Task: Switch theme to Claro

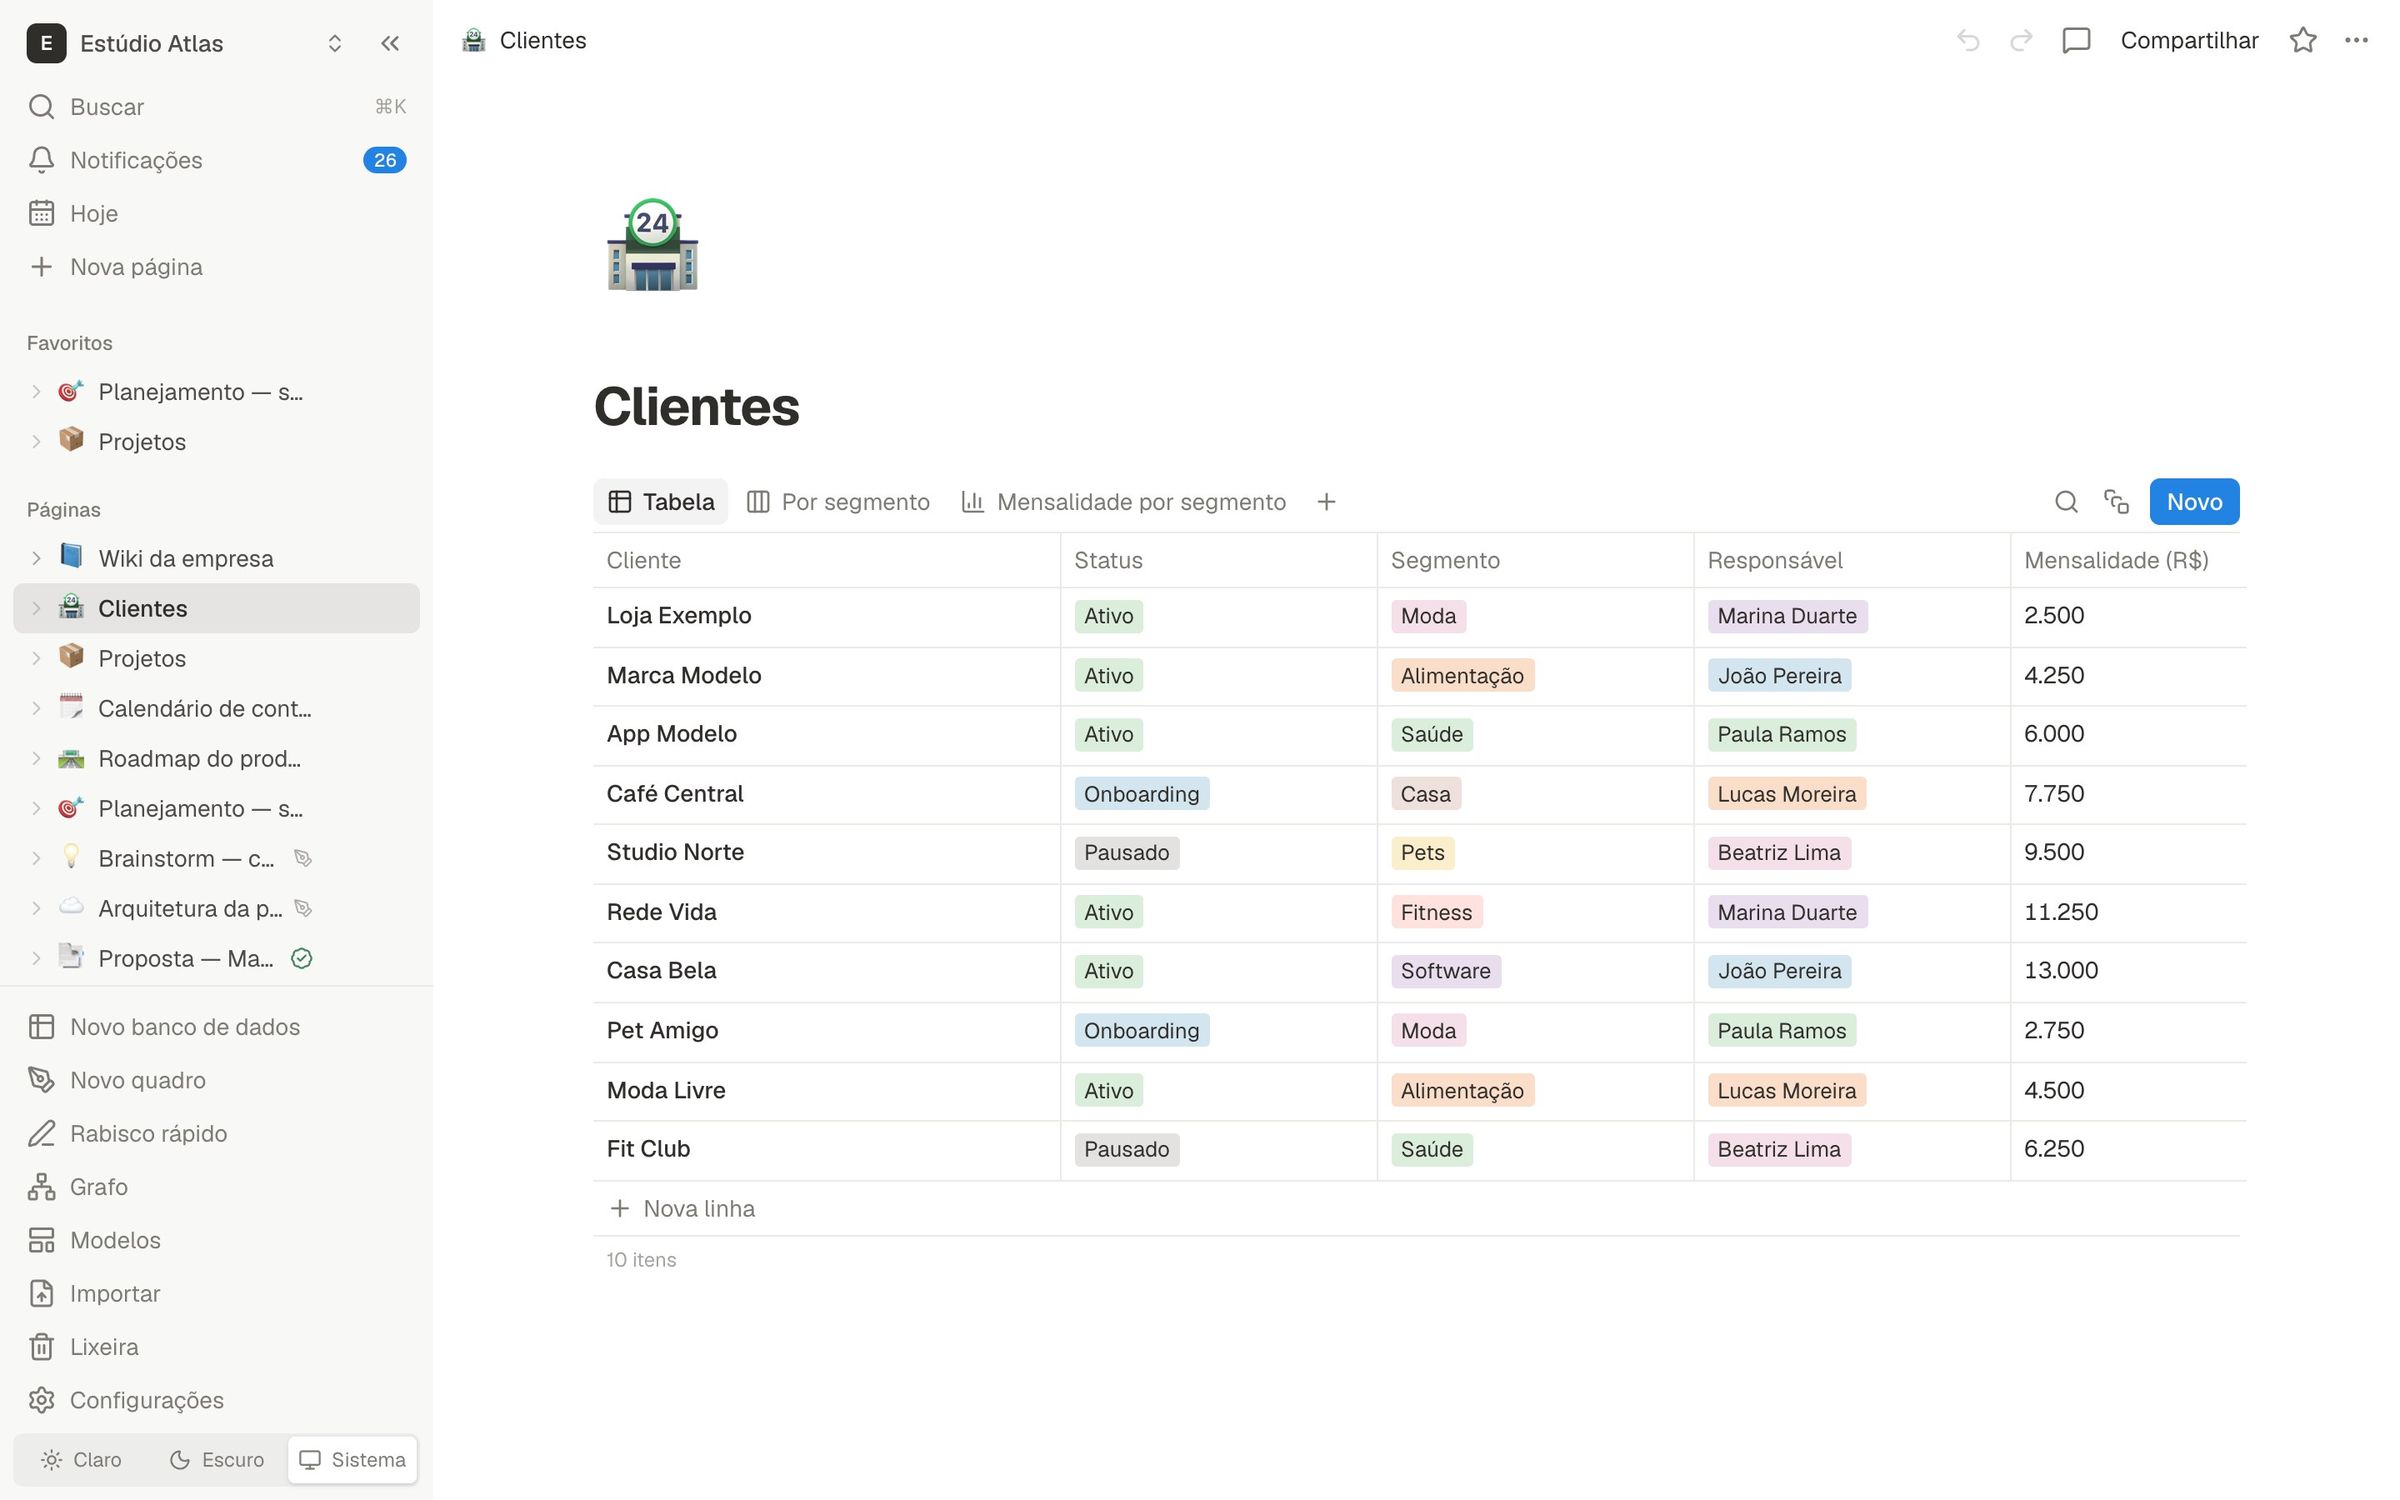Action: [81, 1459]
